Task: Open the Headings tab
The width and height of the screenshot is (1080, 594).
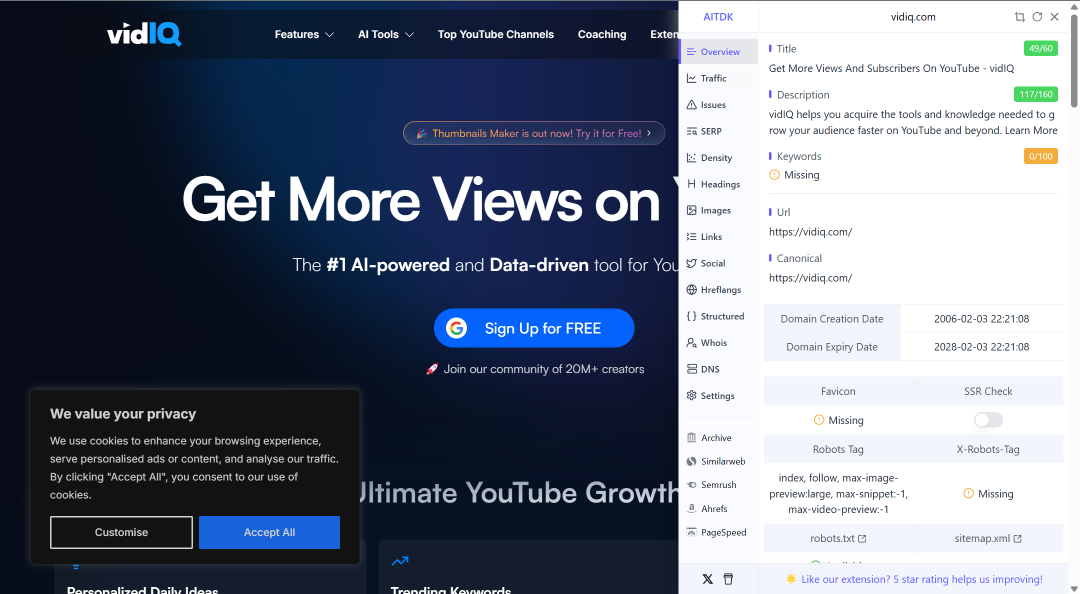Action: (x=718, y=184)
